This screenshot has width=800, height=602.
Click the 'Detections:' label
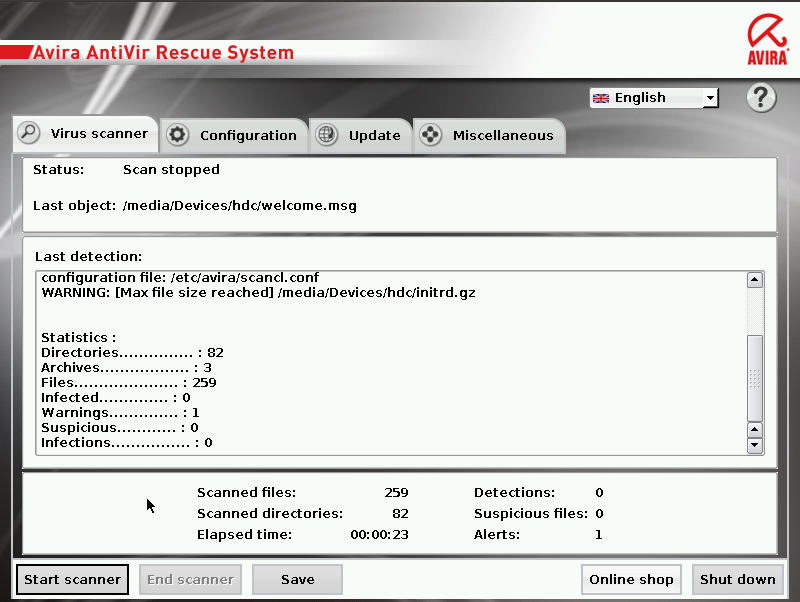tap(514, 493)
